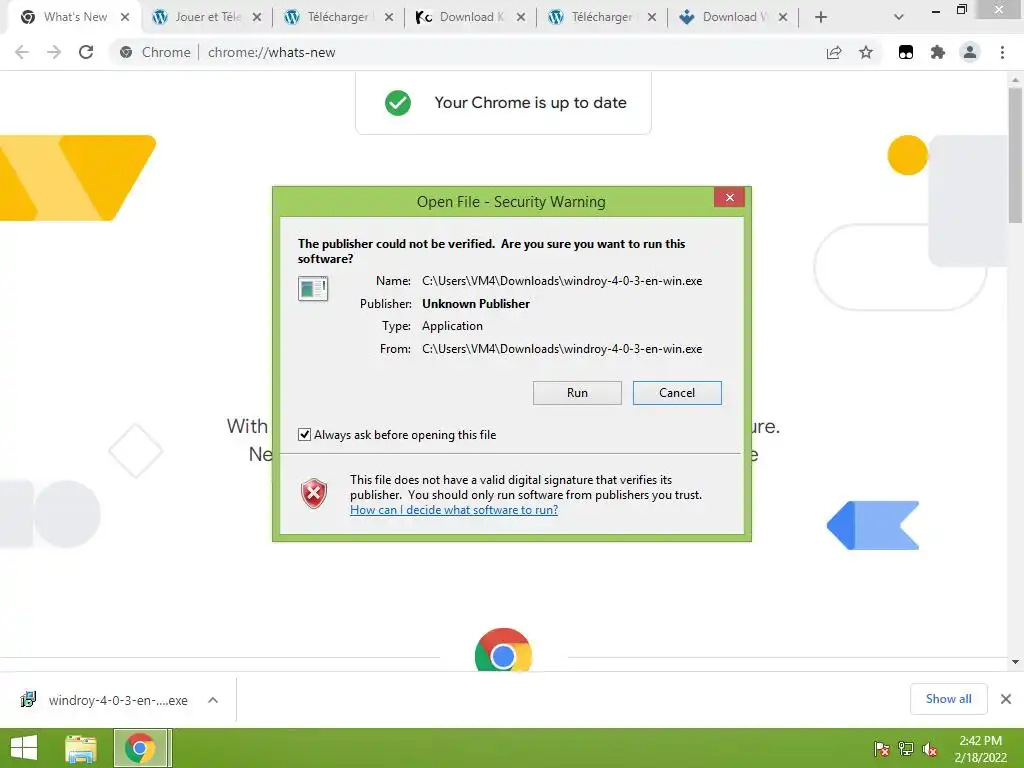Go forward with the browser forward arrow

coord(54,52)
